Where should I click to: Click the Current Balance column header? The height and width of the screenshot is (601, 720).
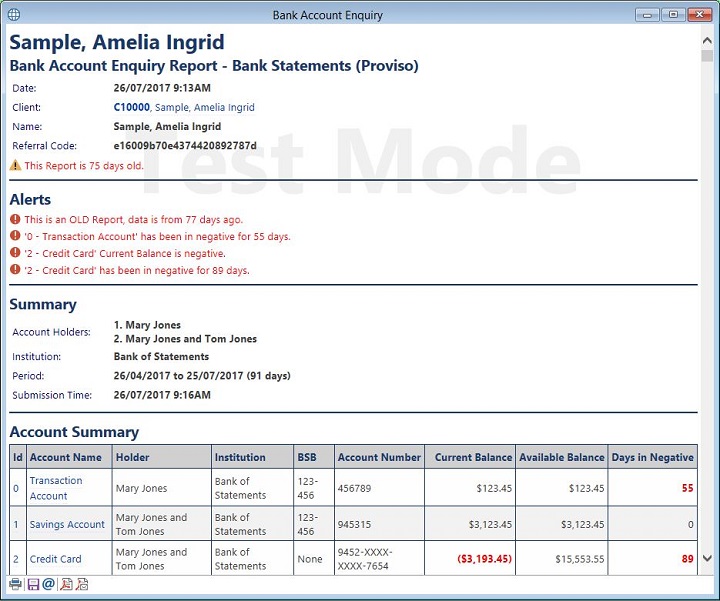(x=473, y=457)
